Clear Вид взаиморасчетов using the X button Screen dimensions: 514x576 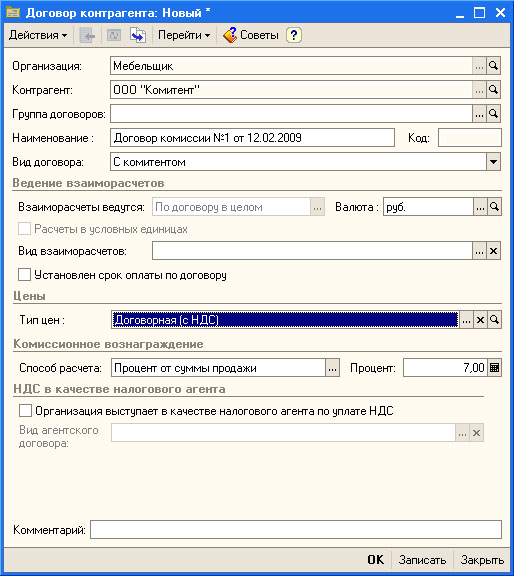493,251
